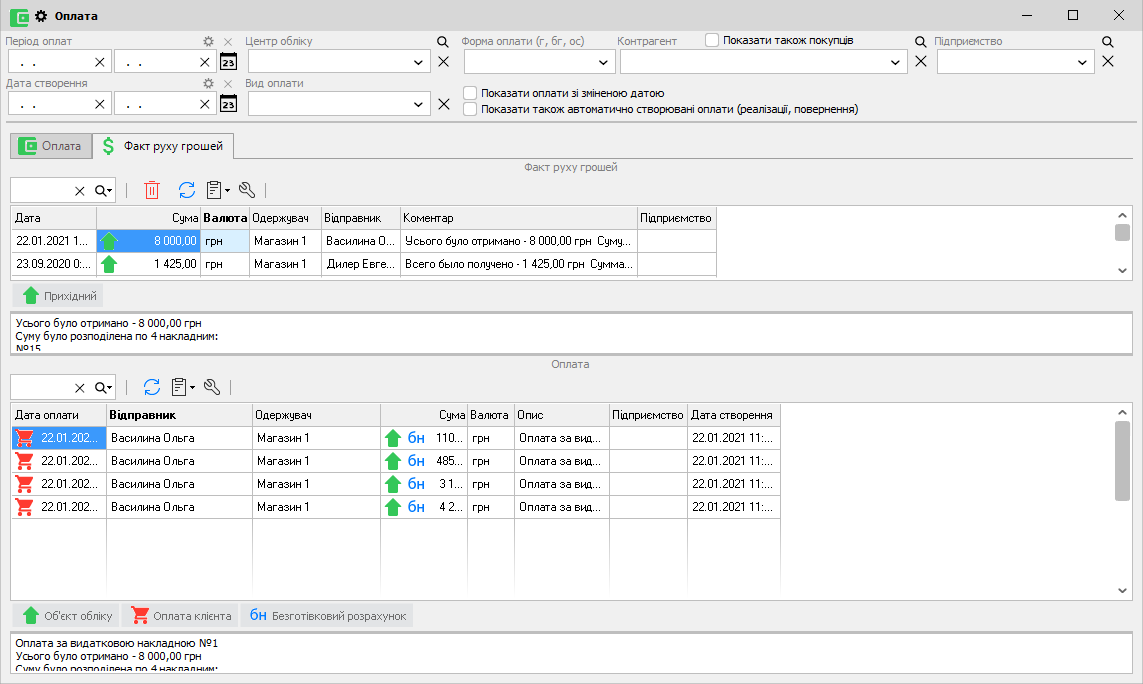Click the Безготівковий розрахунок button
The height and width of the screenshot is (684, 1143).
point(327,616)
